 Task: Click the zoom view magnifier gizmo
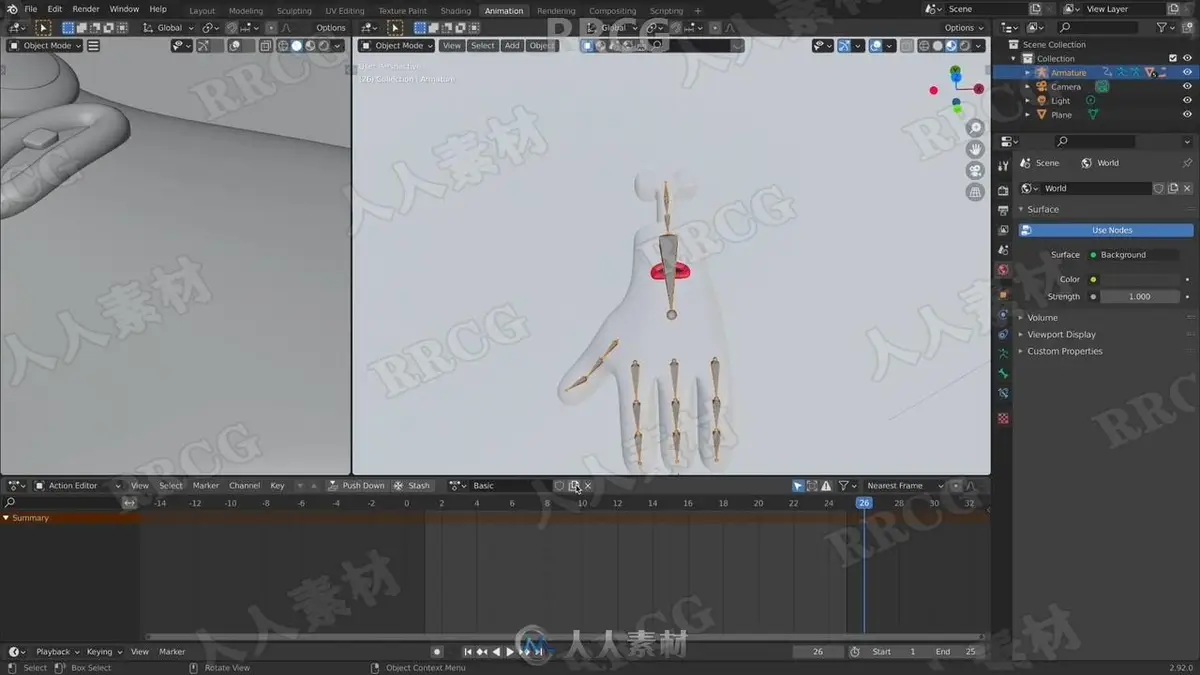pyautogui.click(x=975, y=128)
